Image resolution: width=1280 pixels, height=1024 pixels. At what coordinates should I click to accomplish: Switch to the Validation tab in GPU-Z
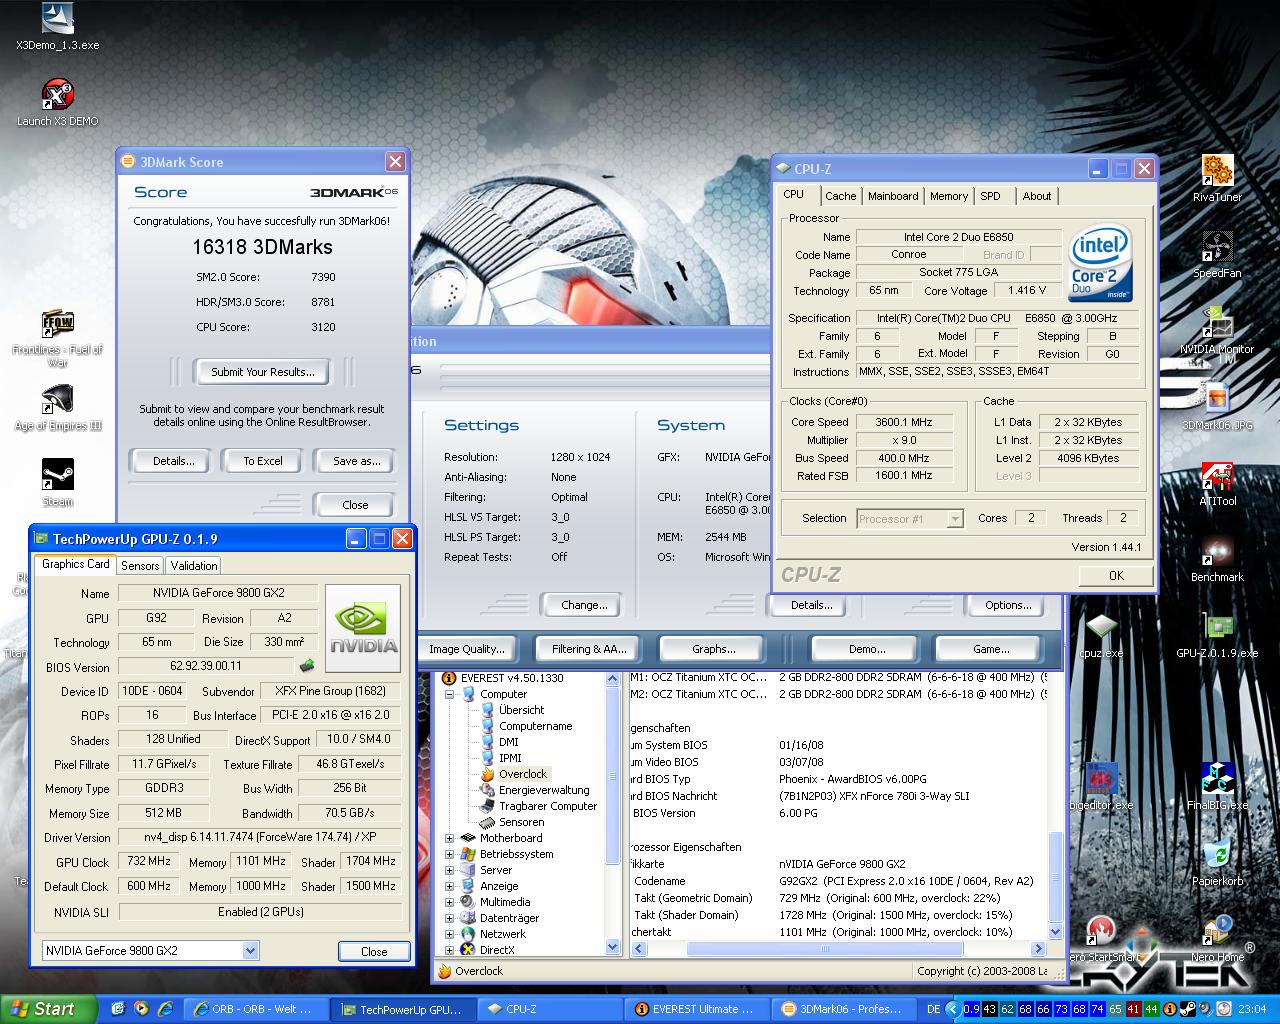click(x=194, y=565)
